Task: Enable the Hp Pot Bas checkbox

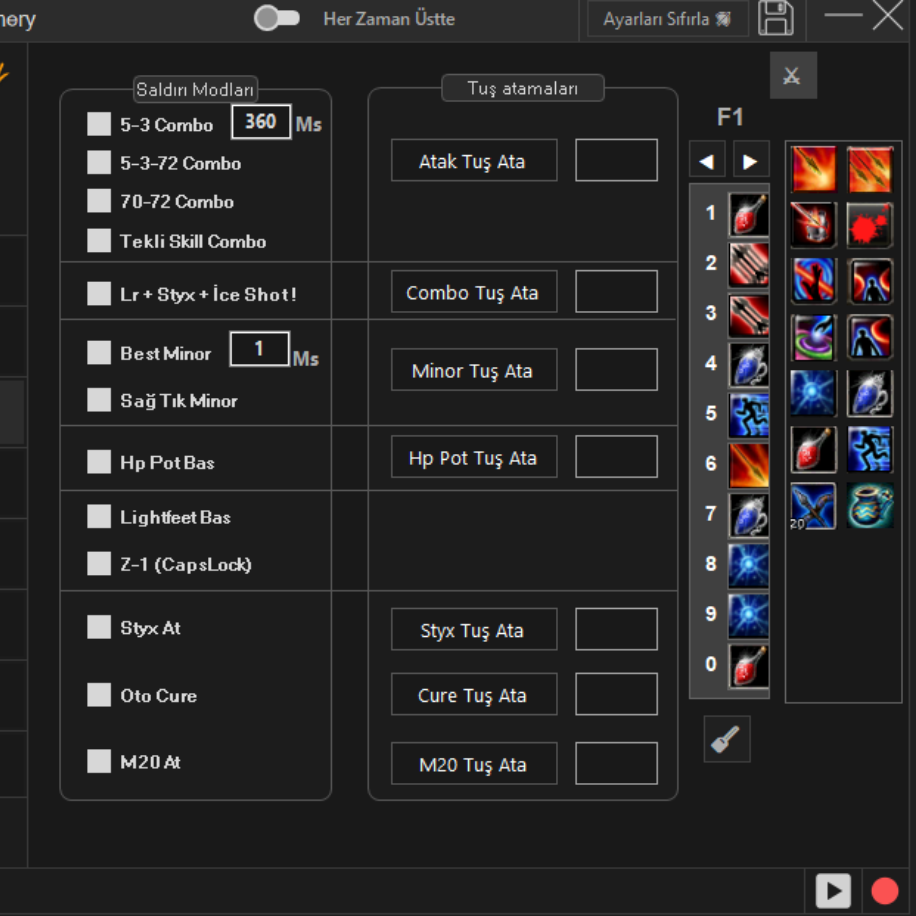Action: tap(99, 462)
